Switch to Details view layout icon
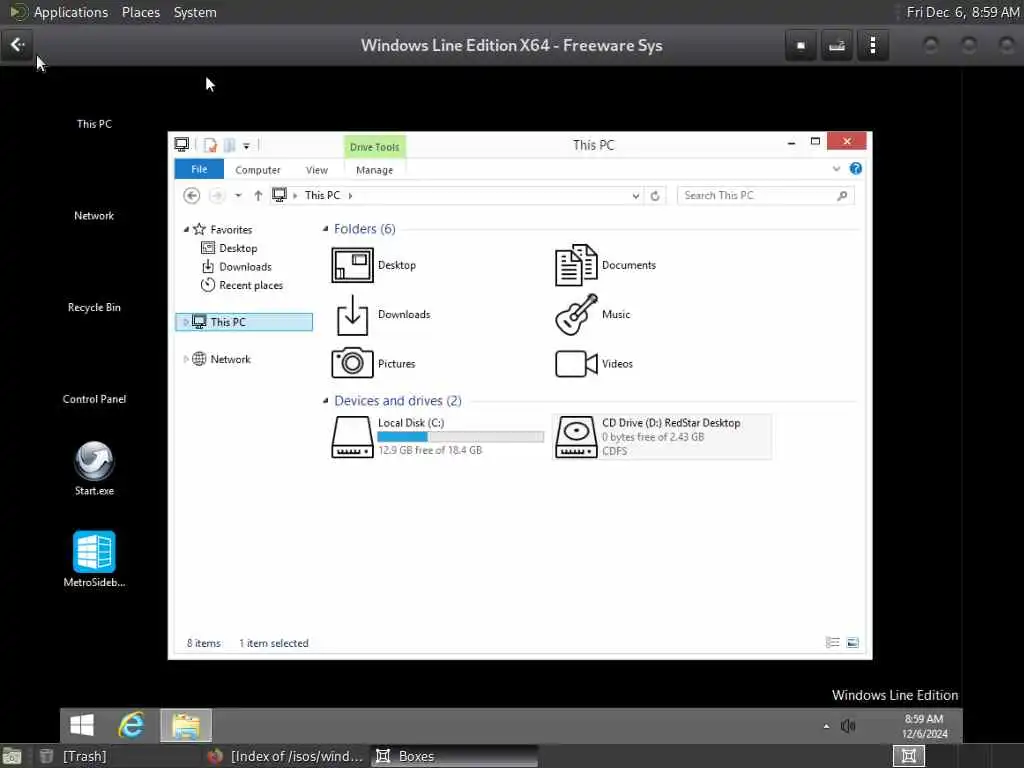This screenshot has width=1024, height=768. click(x=833, y=643)
